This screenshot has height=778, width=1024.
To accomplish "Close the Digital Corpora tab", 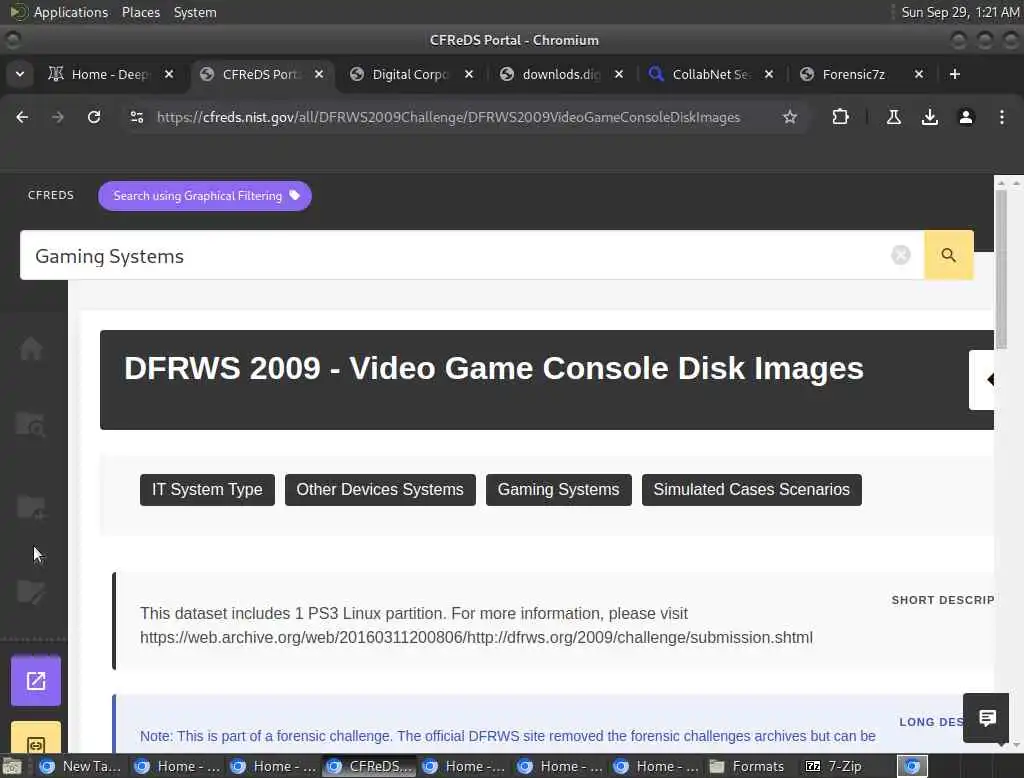I will click(468, 74).
